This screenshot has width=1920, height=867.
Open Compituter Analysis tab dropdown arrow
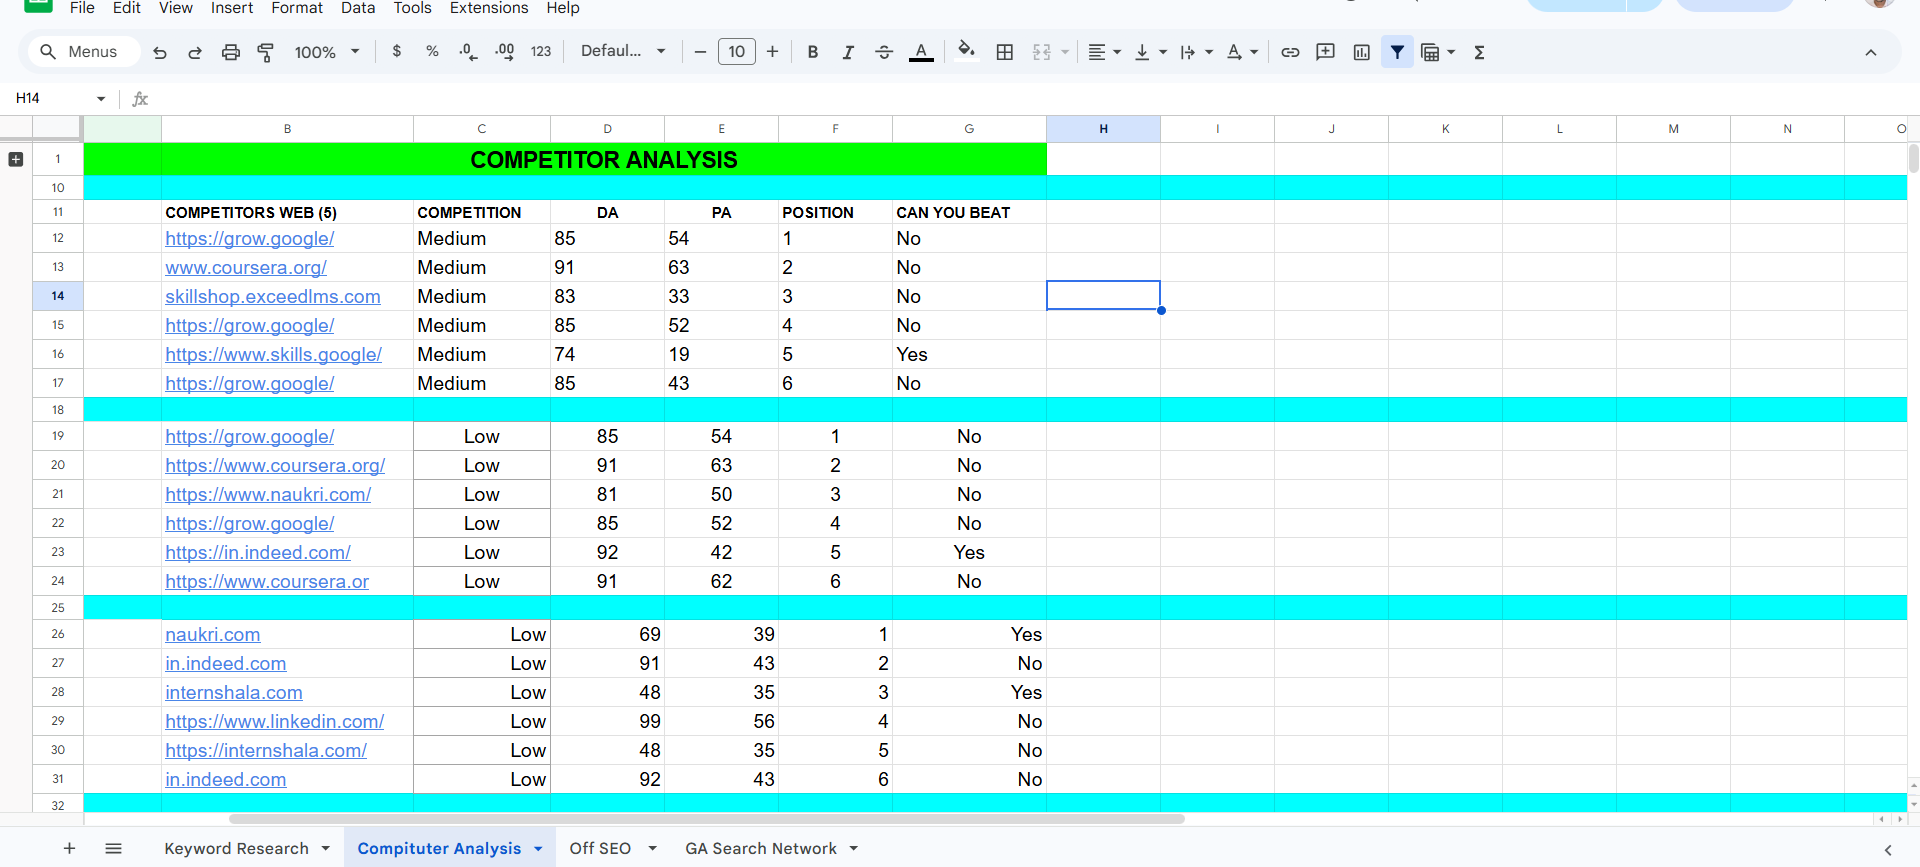[538, 848]
